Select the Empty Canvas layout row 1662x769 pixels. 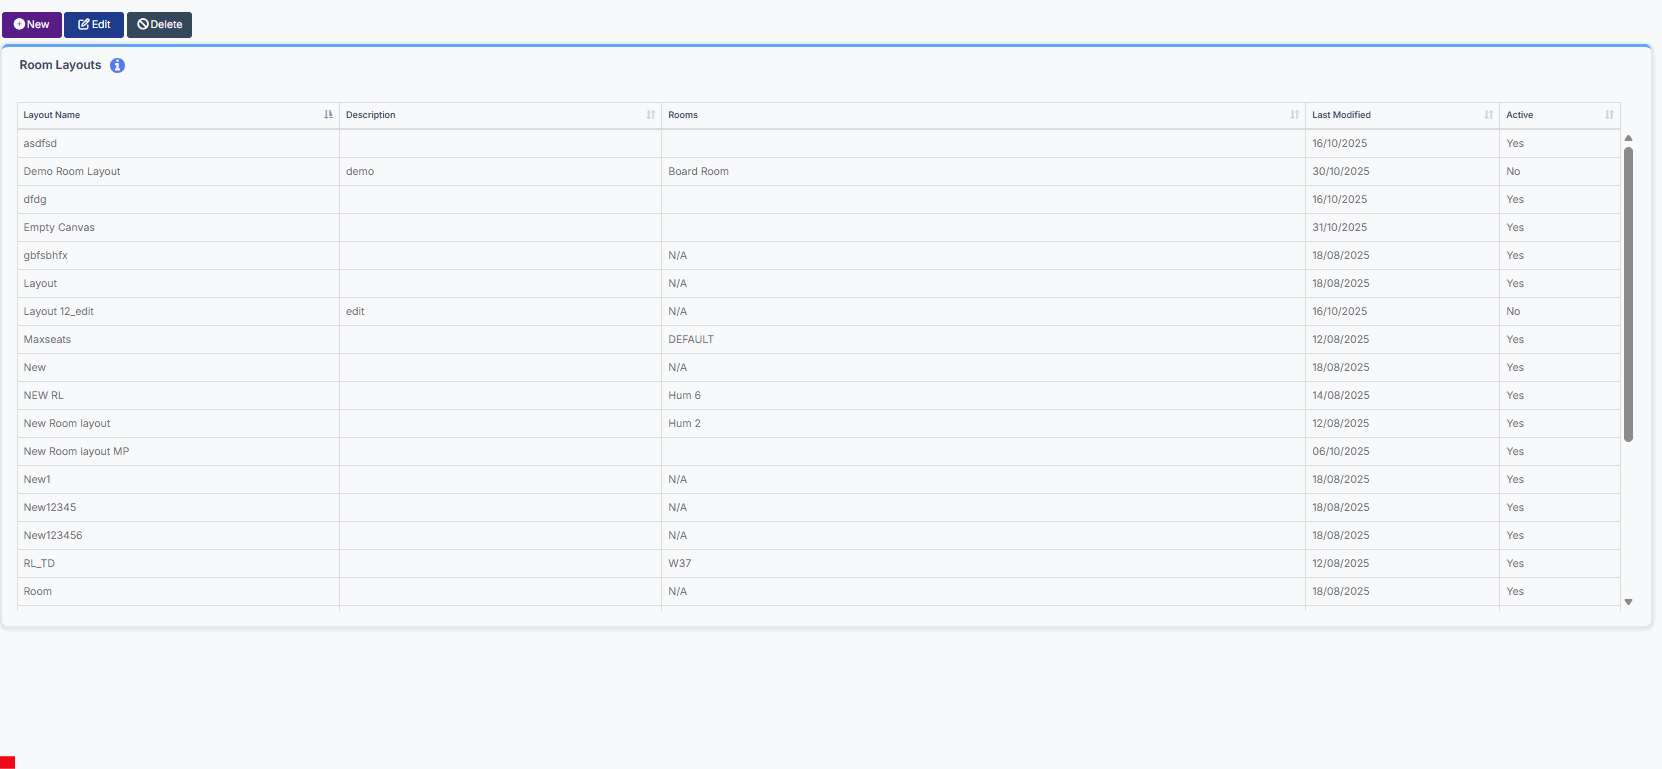[59, 228]
